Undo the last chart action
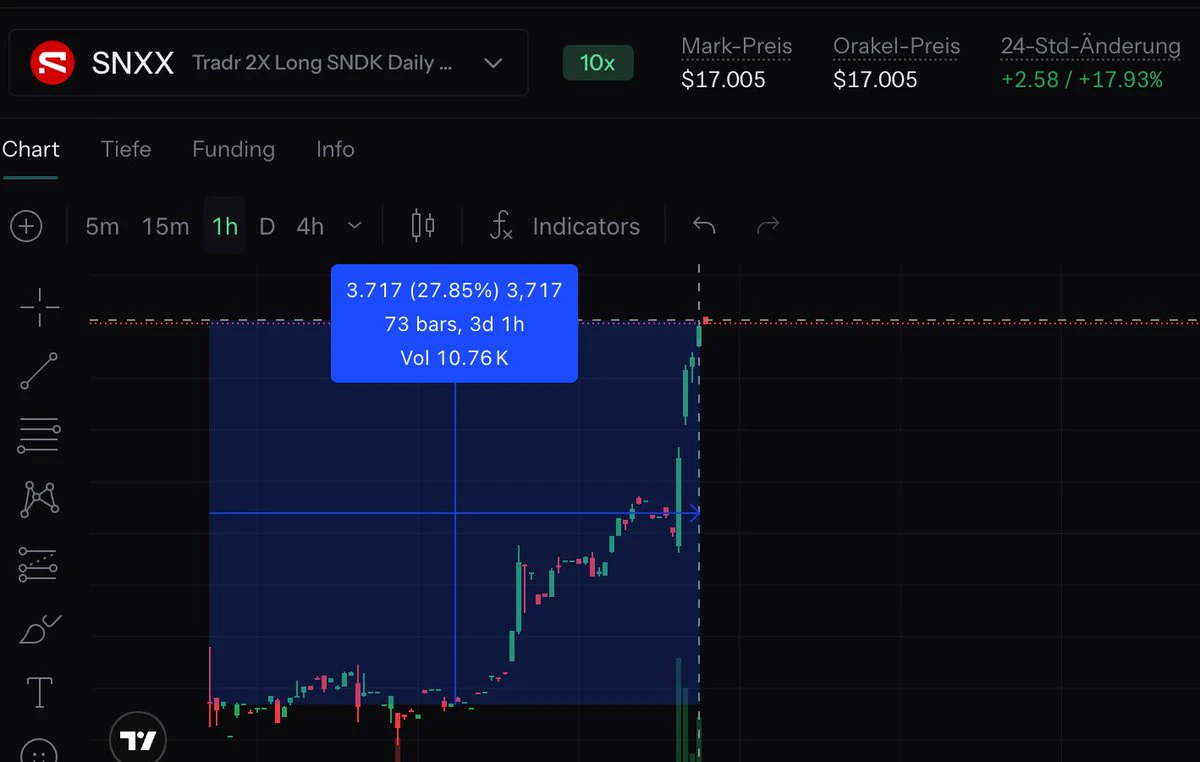This screenshot has height=762, width=1200. click(x=704, y=226)
